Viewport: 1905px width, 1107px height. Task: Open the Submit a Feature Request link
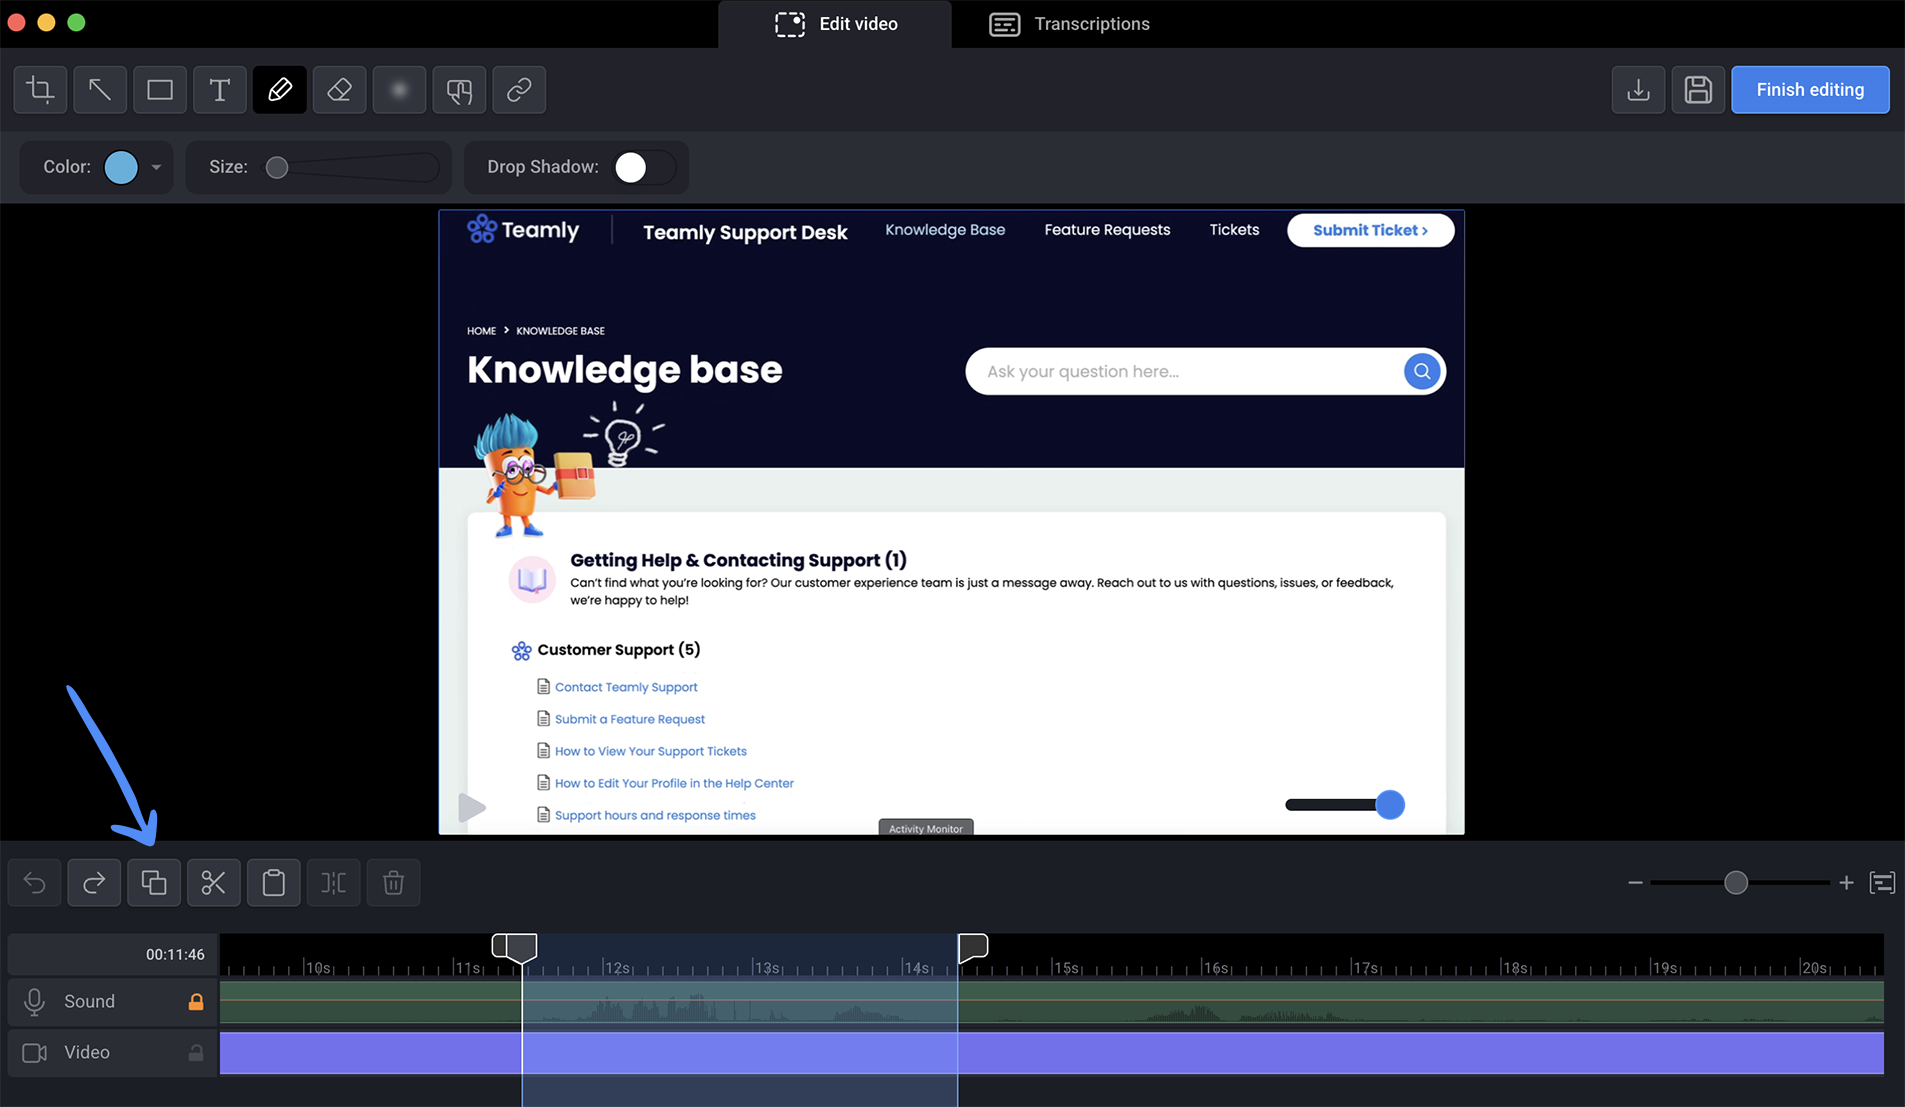pos(630,719)
